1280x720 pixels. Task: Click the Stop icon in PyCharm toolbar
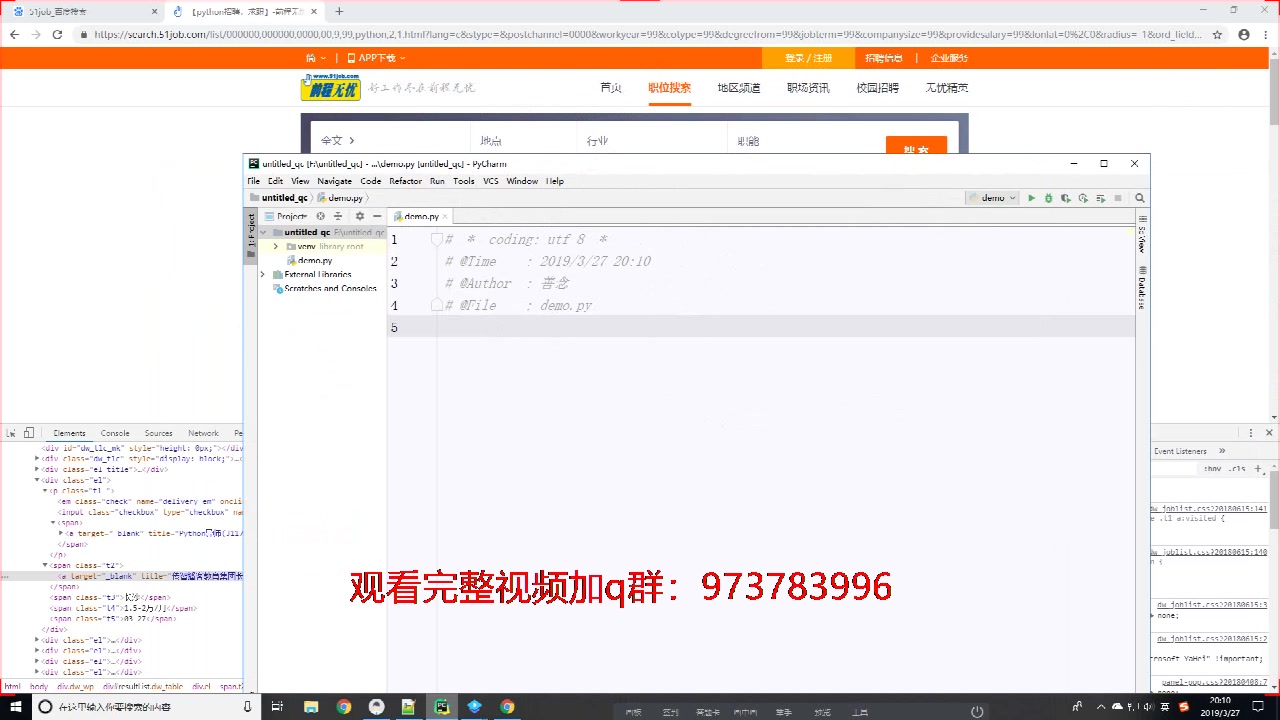pos(1117,197)
